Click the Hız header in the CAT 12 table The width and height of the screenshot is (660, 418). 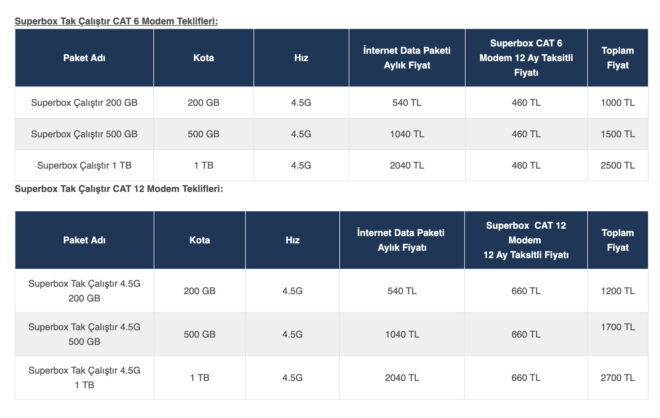[292, 240]
